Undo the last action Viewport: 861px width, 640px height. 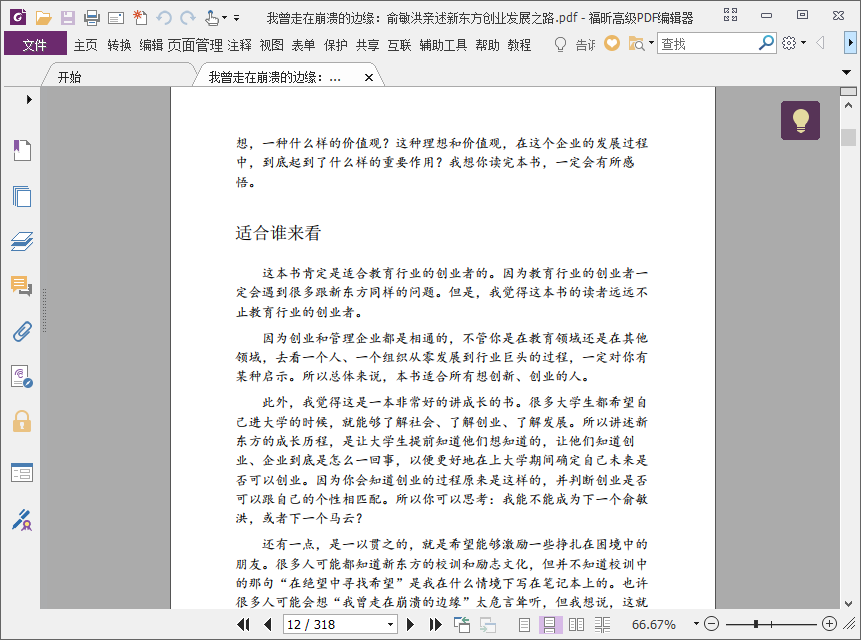point(164,18)
